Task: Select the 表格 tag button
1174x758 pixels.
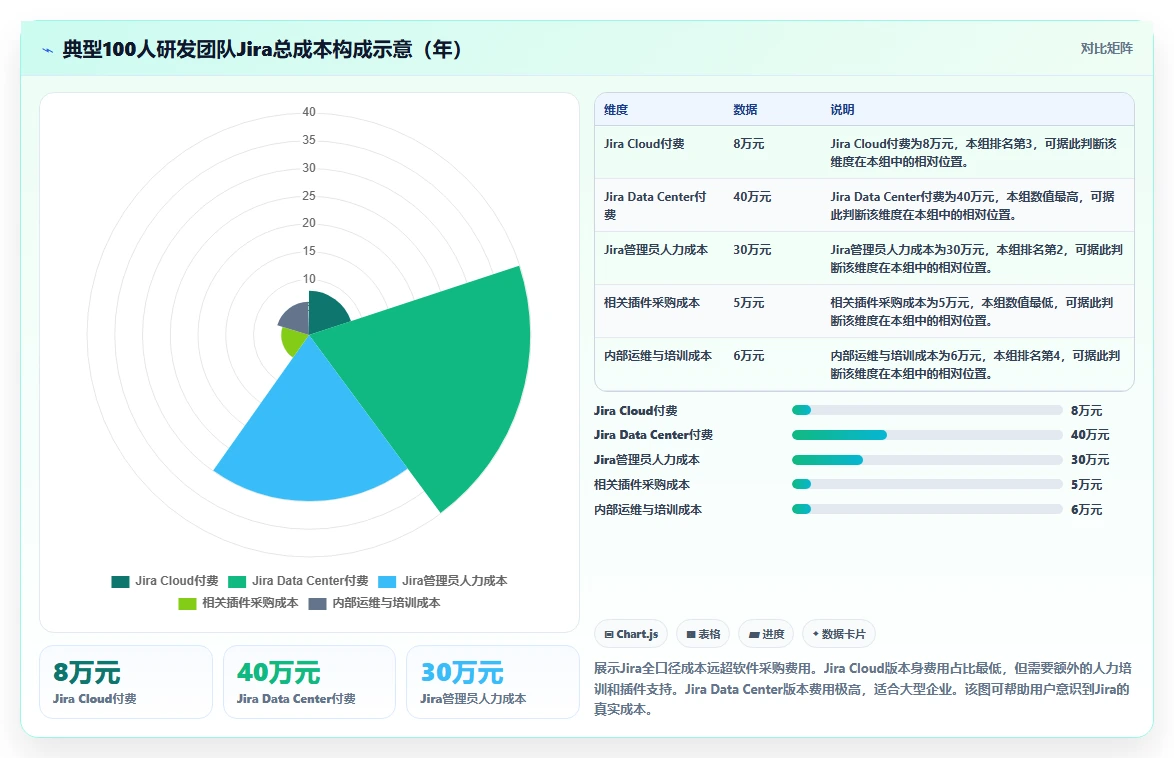Action: tap(703, 634)
